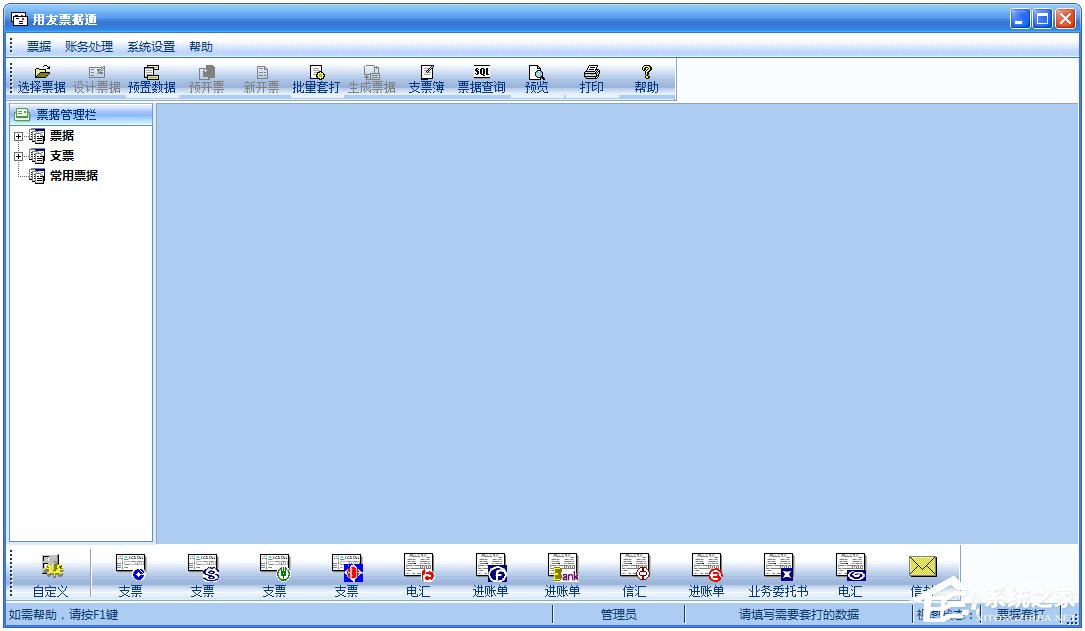The width and height of the screenshot is (1085, 631).
Task: Expand the 票据 tree node
Action: (x=18, y=136)
